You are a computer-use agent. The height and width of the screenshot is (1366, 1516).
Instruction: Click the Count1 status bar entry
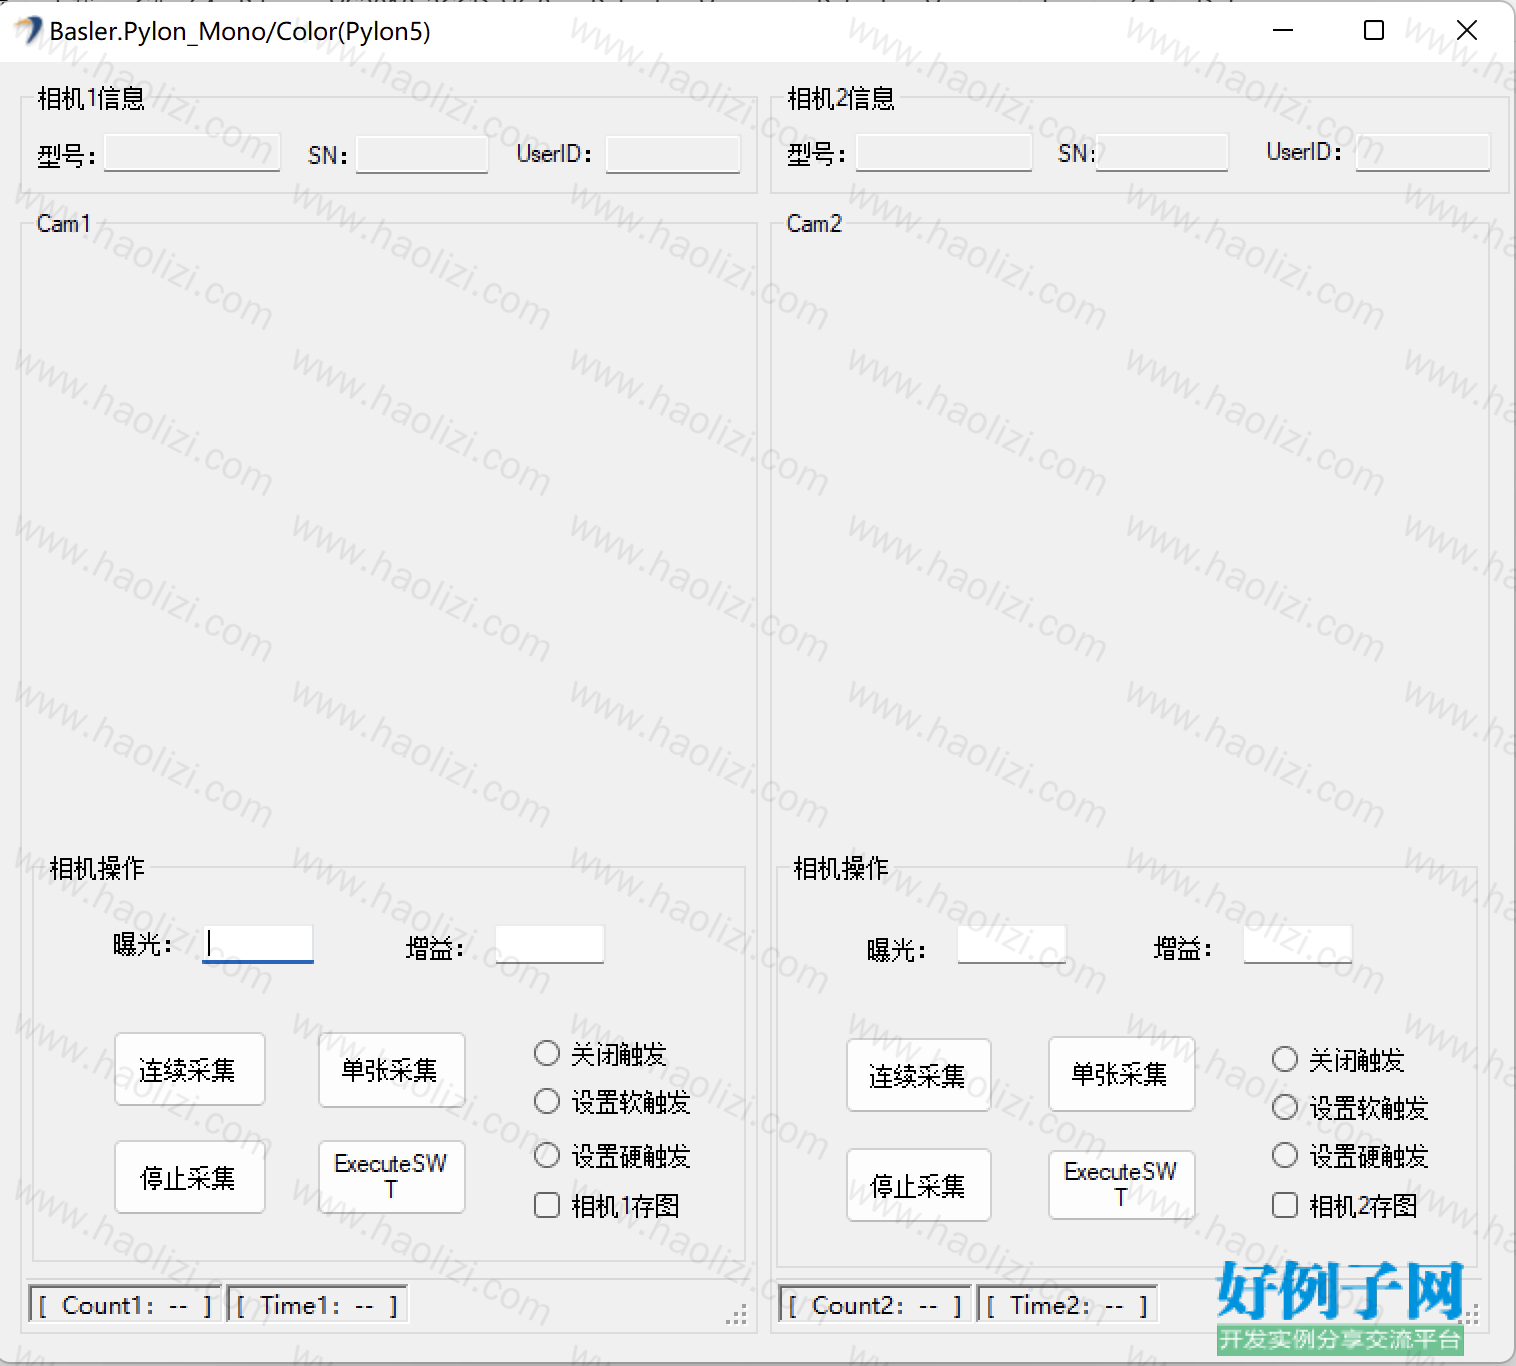(x=125, y=1305)
